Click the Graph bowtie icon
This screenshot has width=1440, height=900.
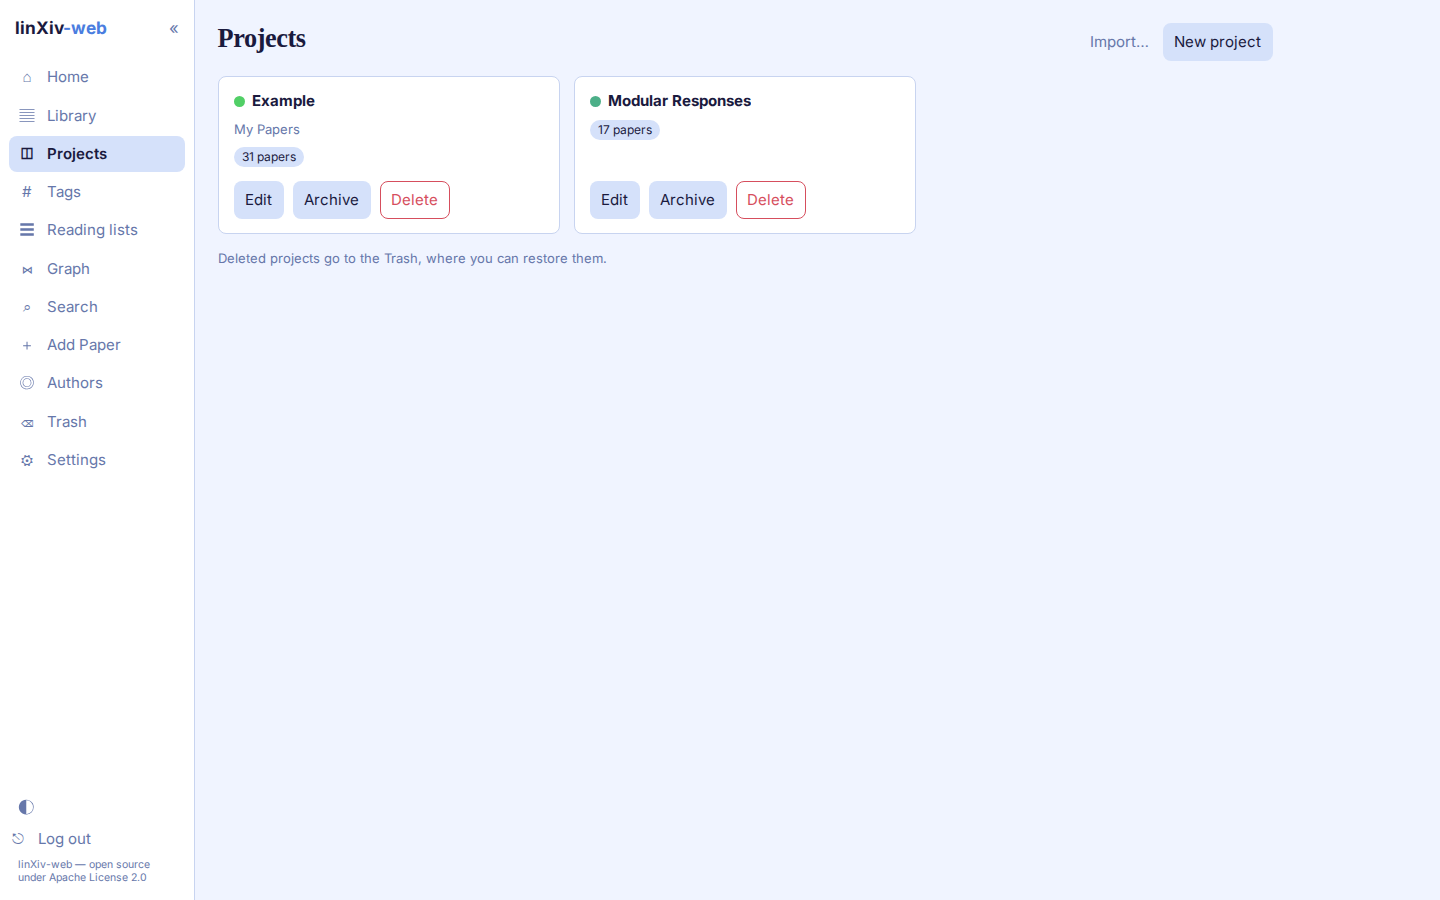pyautogui.click(x=27, y=269)
